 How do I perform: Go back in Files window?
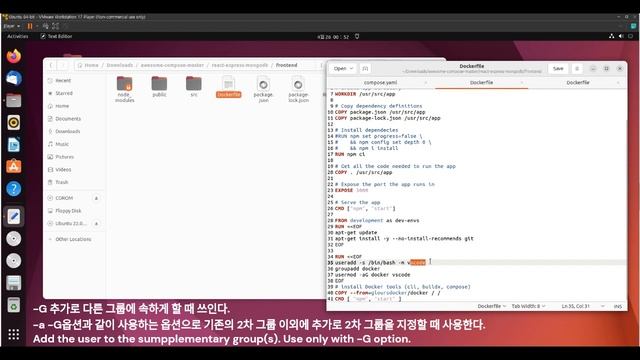click(51, 65)
